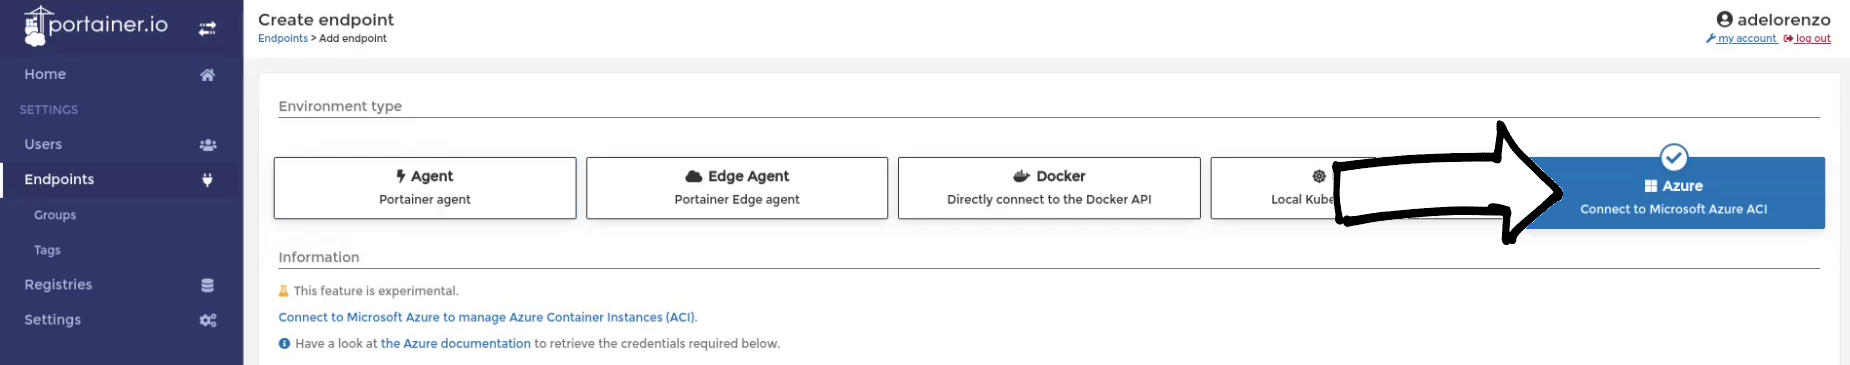Click the Settings gears icon
The image size is (1850, 365).
click(207, 320)
